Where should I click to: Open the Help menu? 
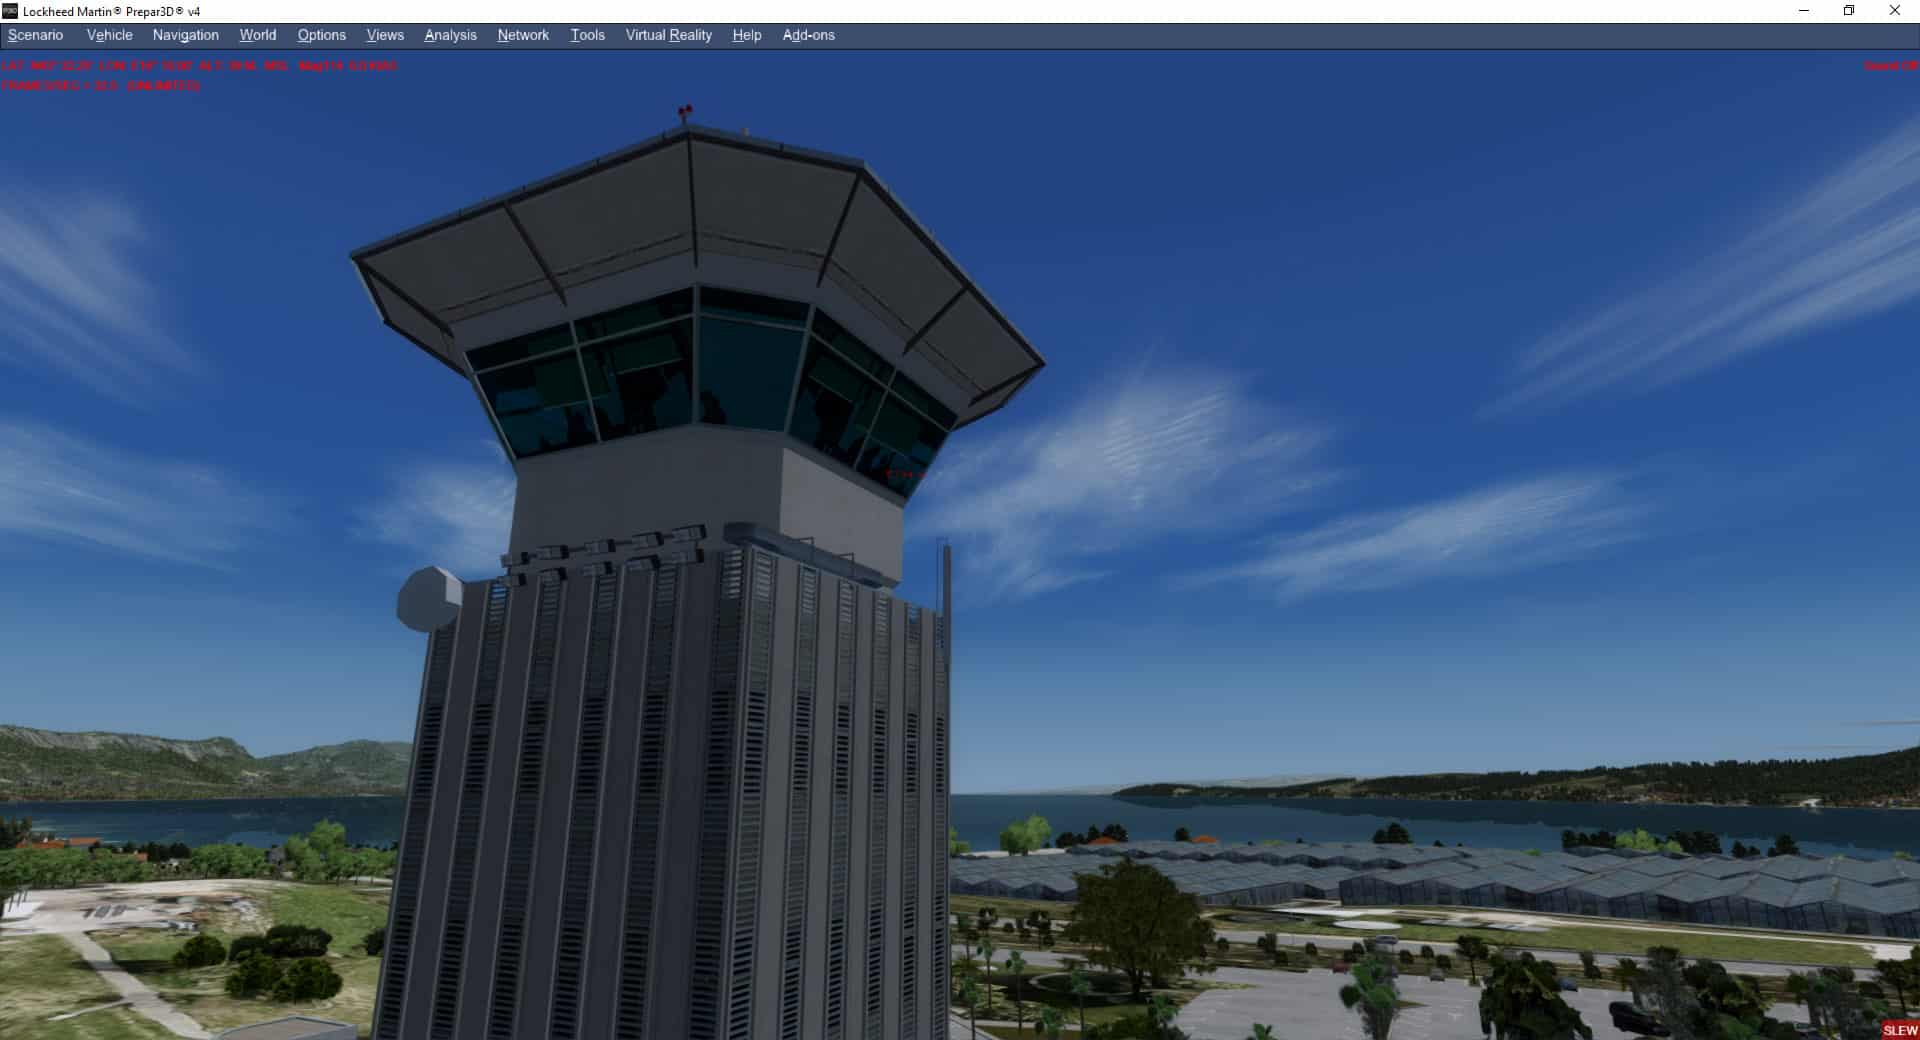pos(746,35)
